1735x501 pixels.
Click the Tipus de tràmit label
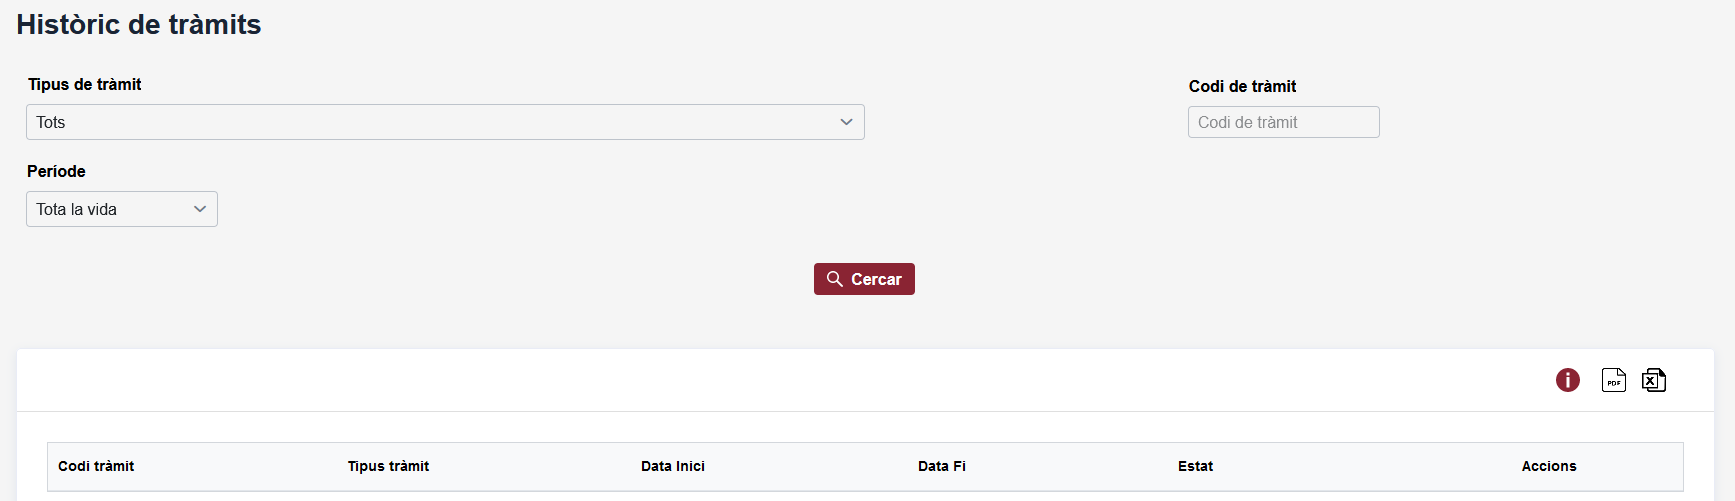[x=85, y=84]
